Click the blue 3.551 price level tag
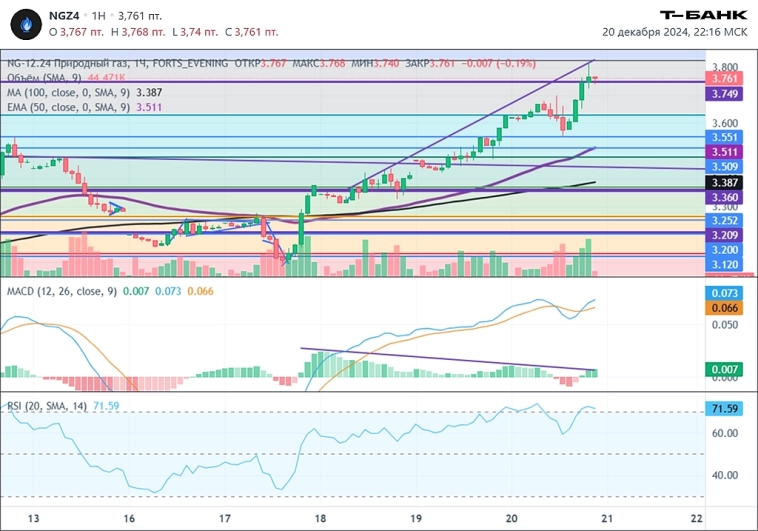Image resolution: width=758 pixels, height=531 pixels. point(726,137)
